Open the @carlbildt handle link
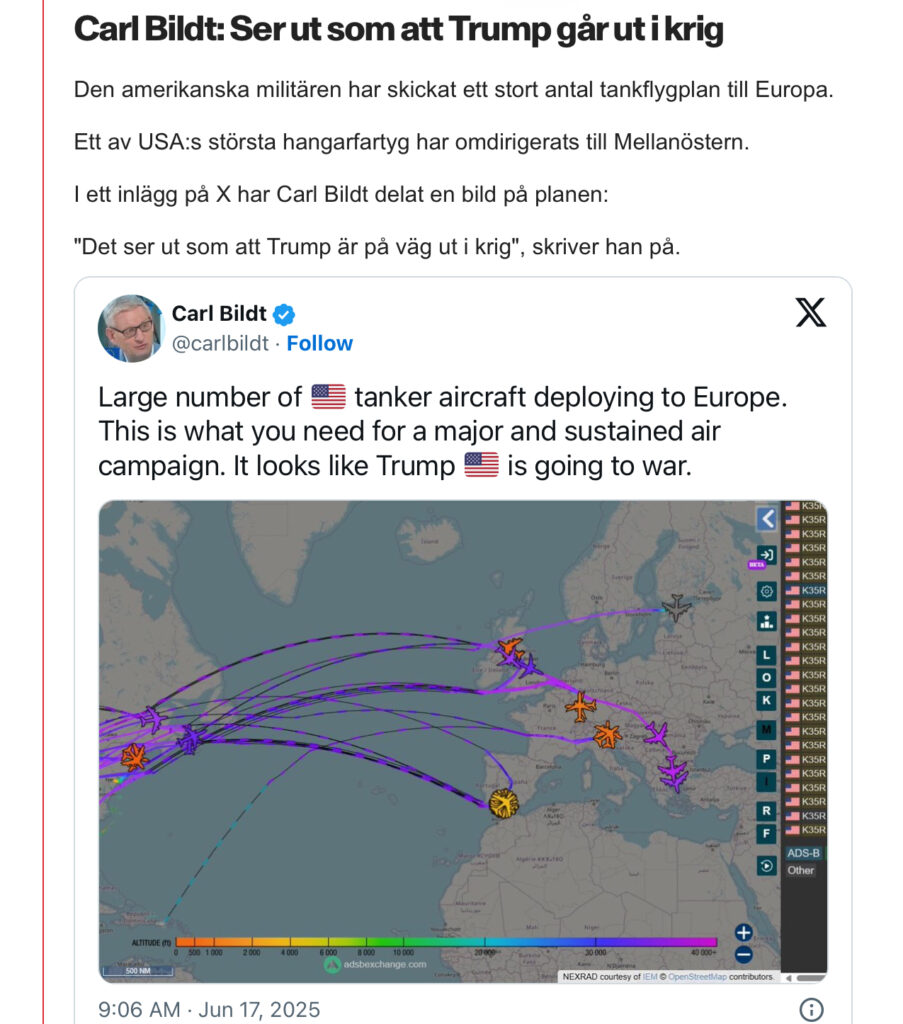This screenshot has height=1024, width=903. 220,344
